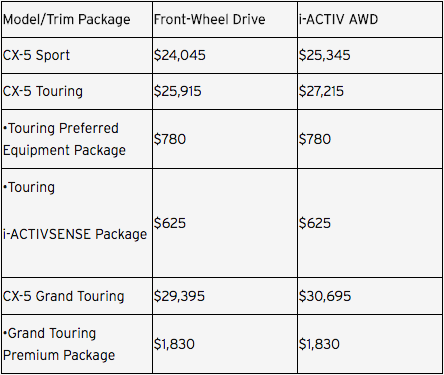This screenshot has width=444, height=375.
Task: Select the Touring i-ACTIVSENSE Package cell
Action: (x=77, y=223)
